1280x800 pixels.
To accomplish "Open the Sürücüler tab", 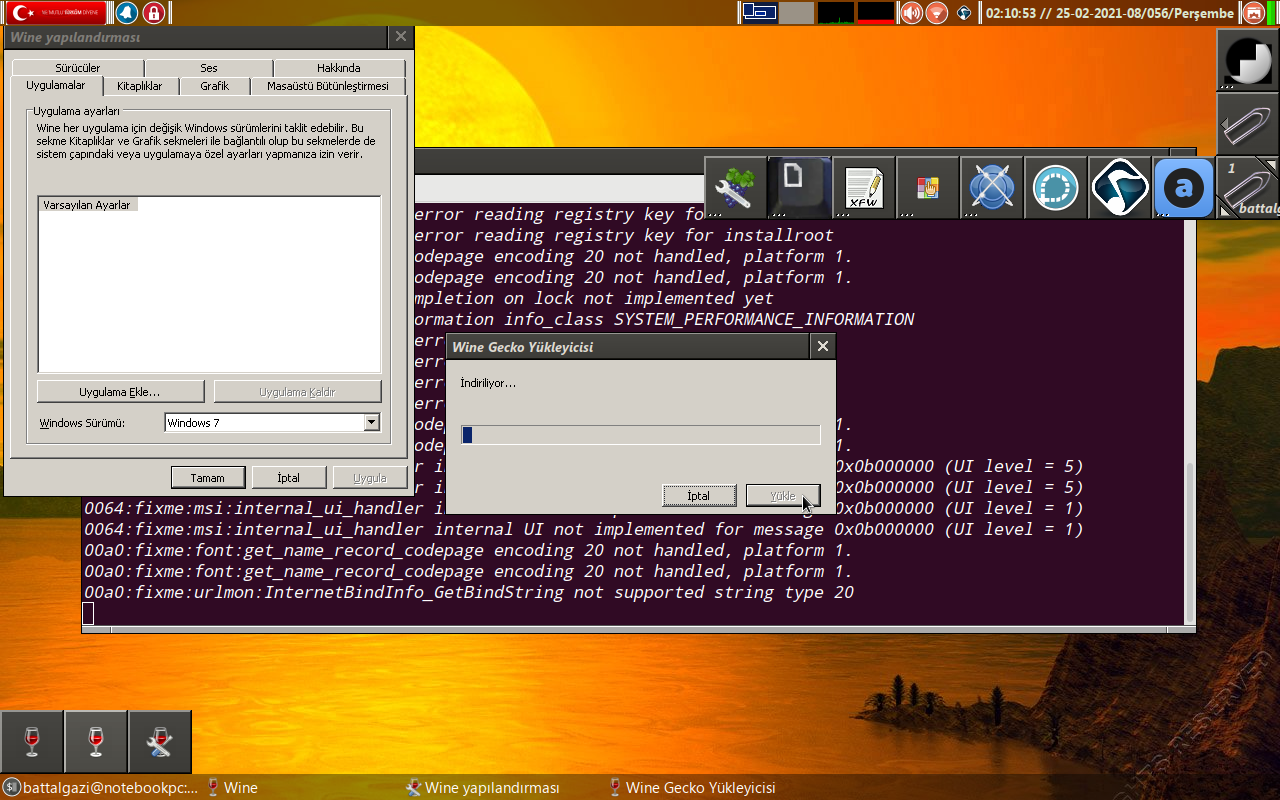I will coord(78,68).
